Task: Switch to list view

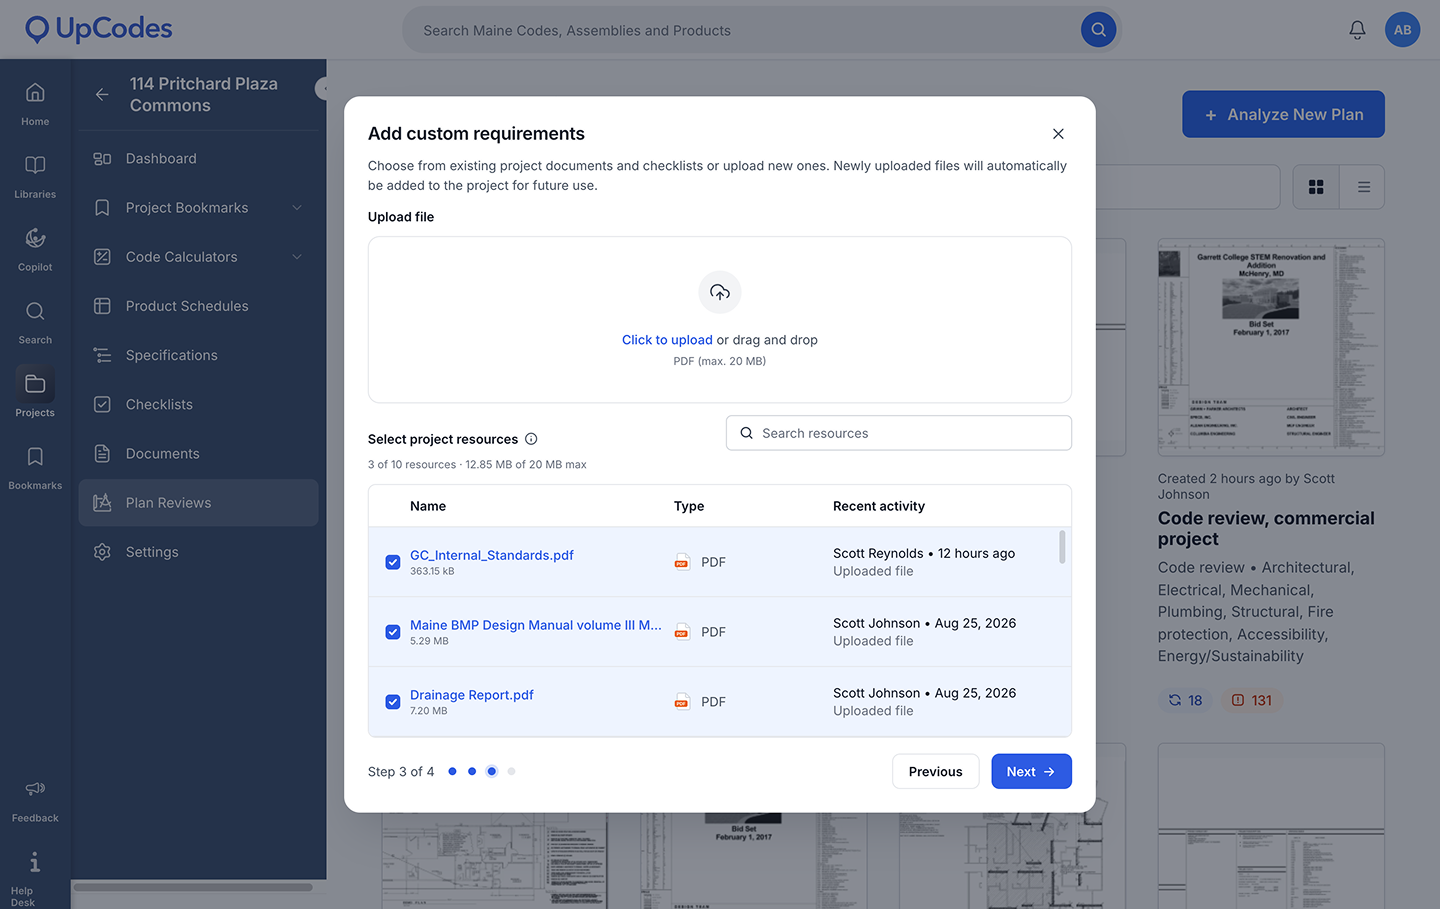Action: coord(1363,187)
